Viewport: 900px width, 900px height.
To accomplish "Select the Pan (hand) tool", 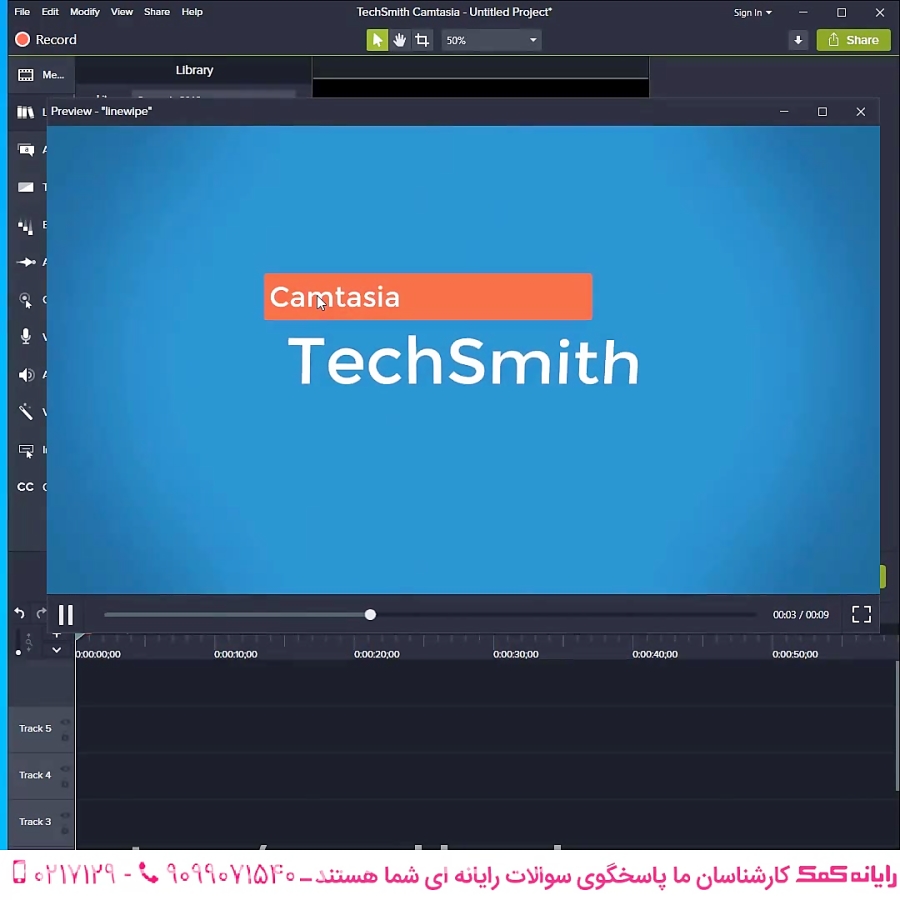I will pyautogui.click(x=399, y=39).
